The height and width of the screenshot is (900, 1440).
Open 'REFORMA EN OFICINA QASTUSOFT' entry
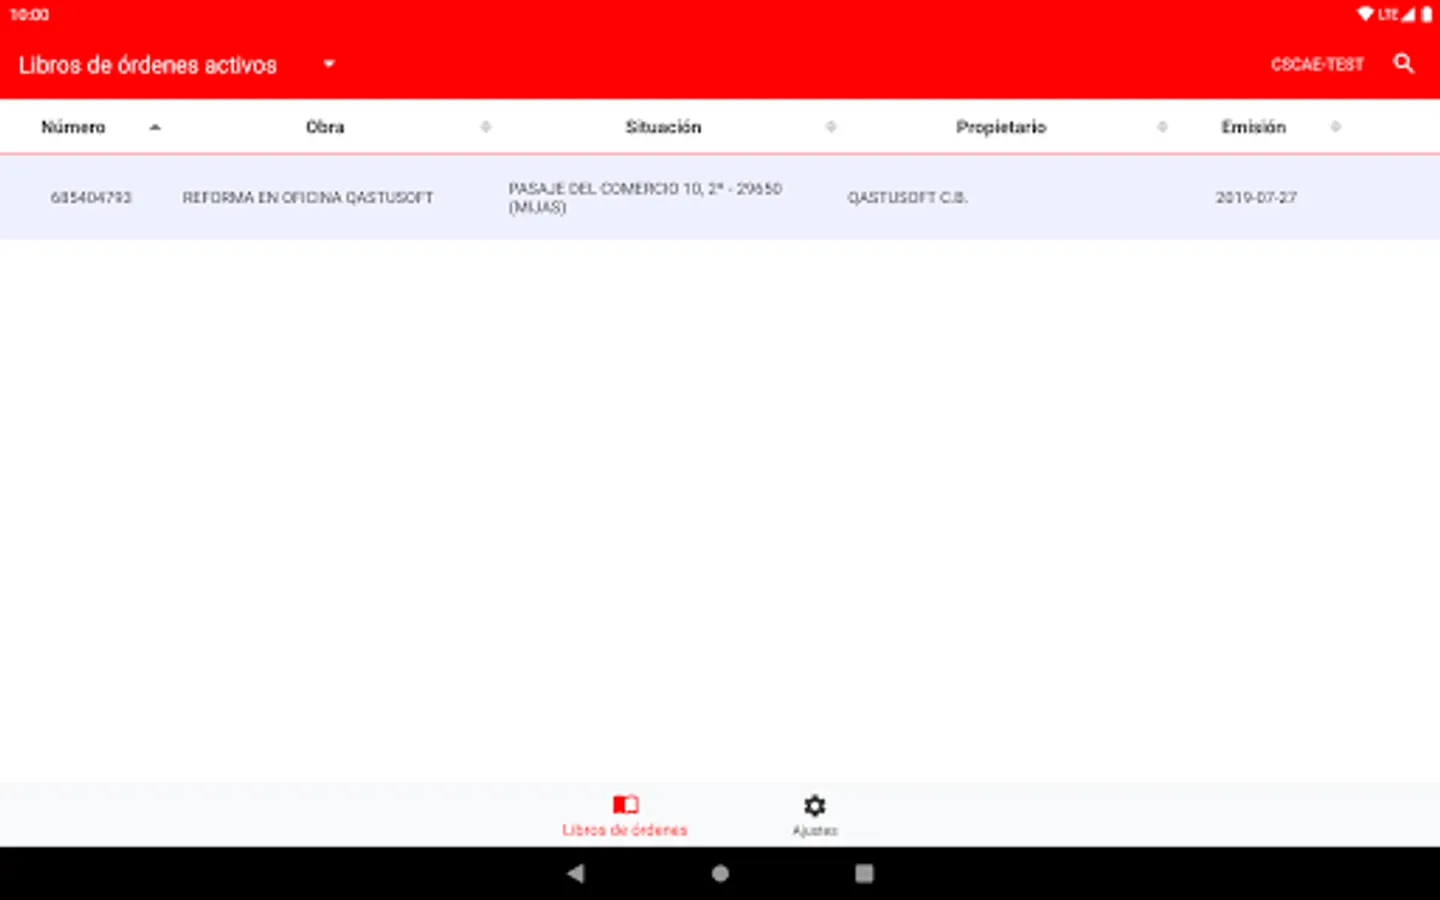(308, 197)
